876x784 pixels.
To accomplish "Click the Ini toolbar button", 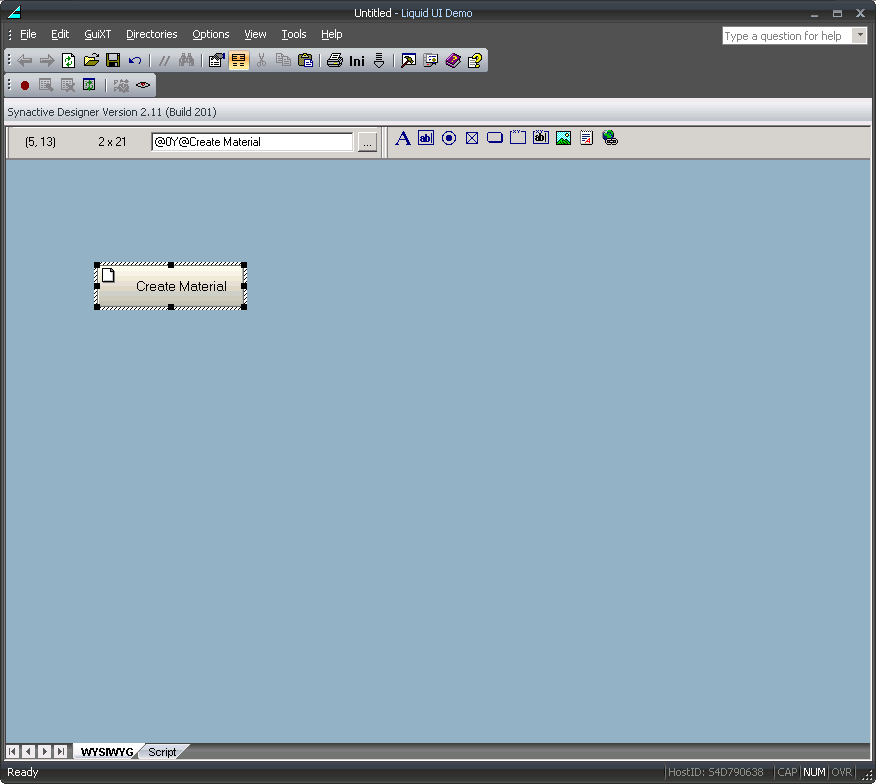I will pos(357,60).
